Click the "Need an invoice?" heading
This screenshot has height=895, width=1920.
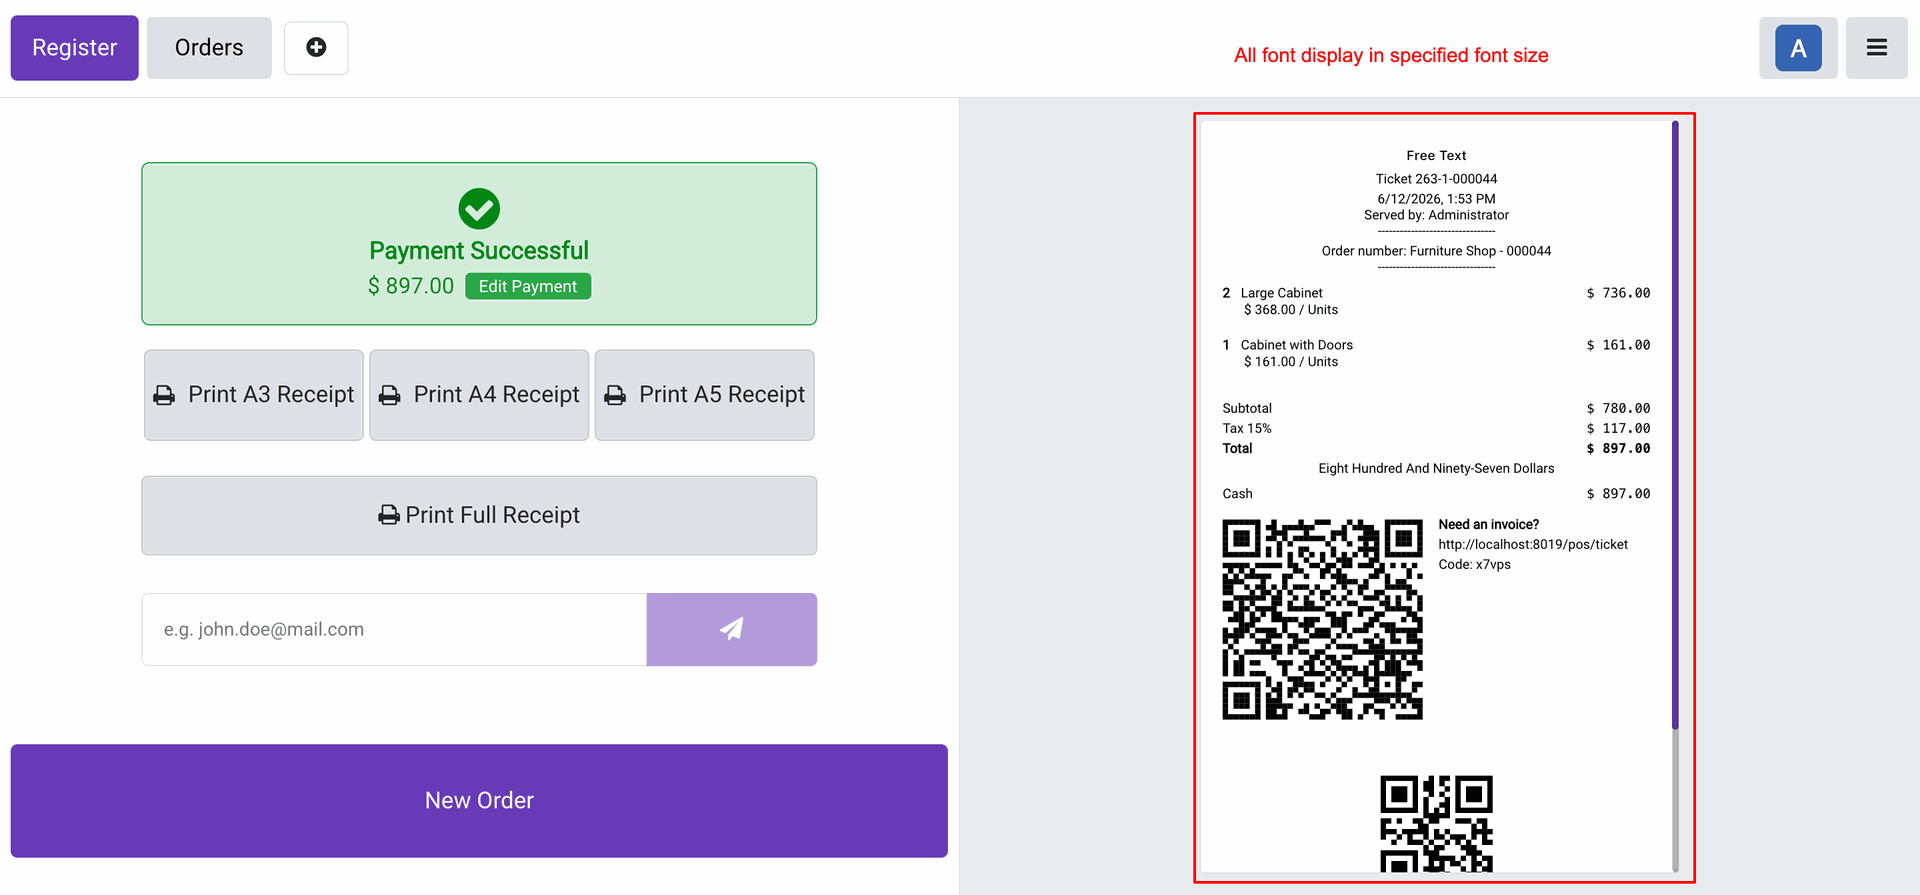pos(1488,525)
